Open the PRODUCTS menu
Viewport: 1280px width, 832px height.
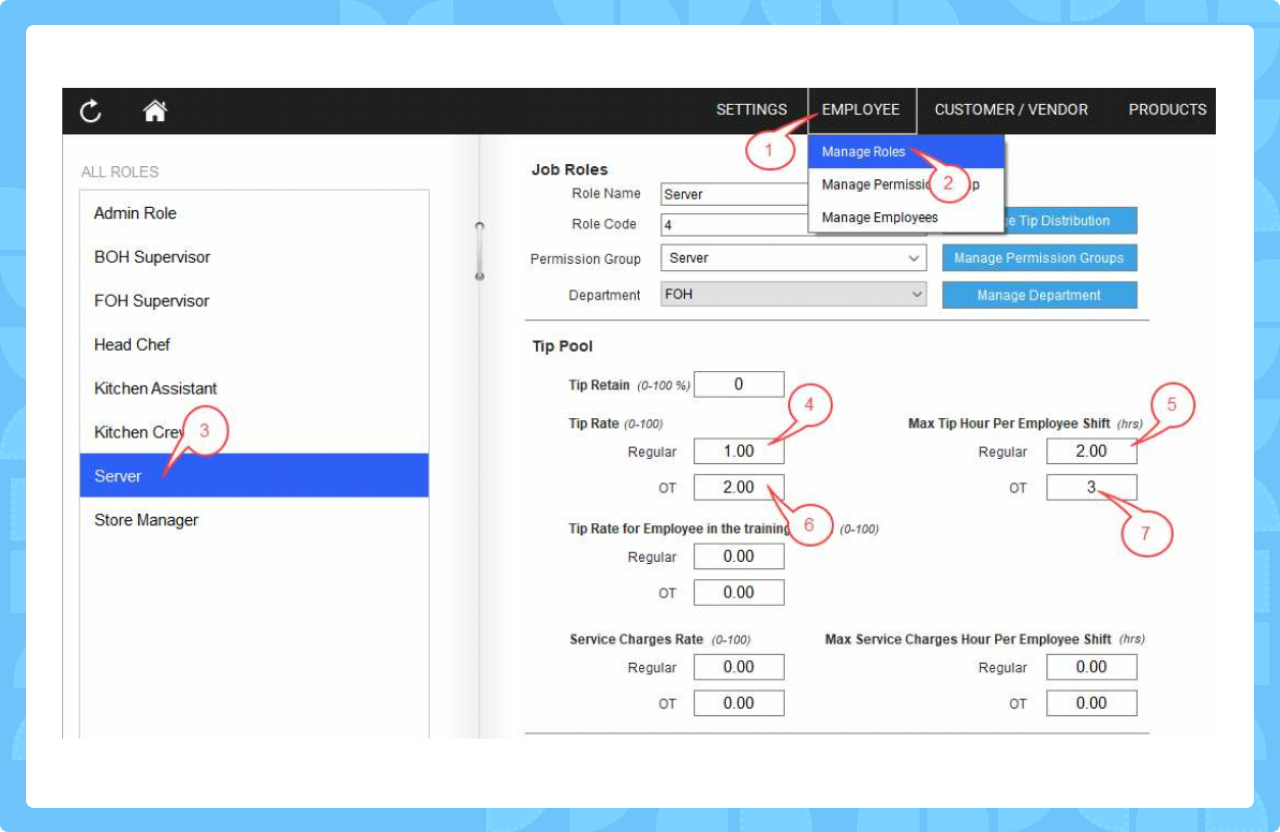(x=1167, y=110)
